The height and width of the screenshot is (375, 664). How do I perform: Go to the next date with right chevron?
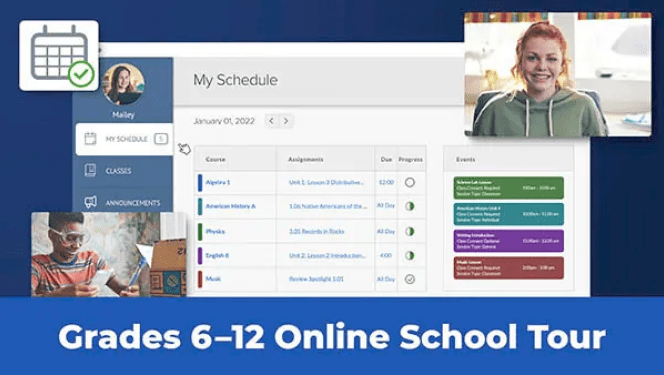click(286, 121)
